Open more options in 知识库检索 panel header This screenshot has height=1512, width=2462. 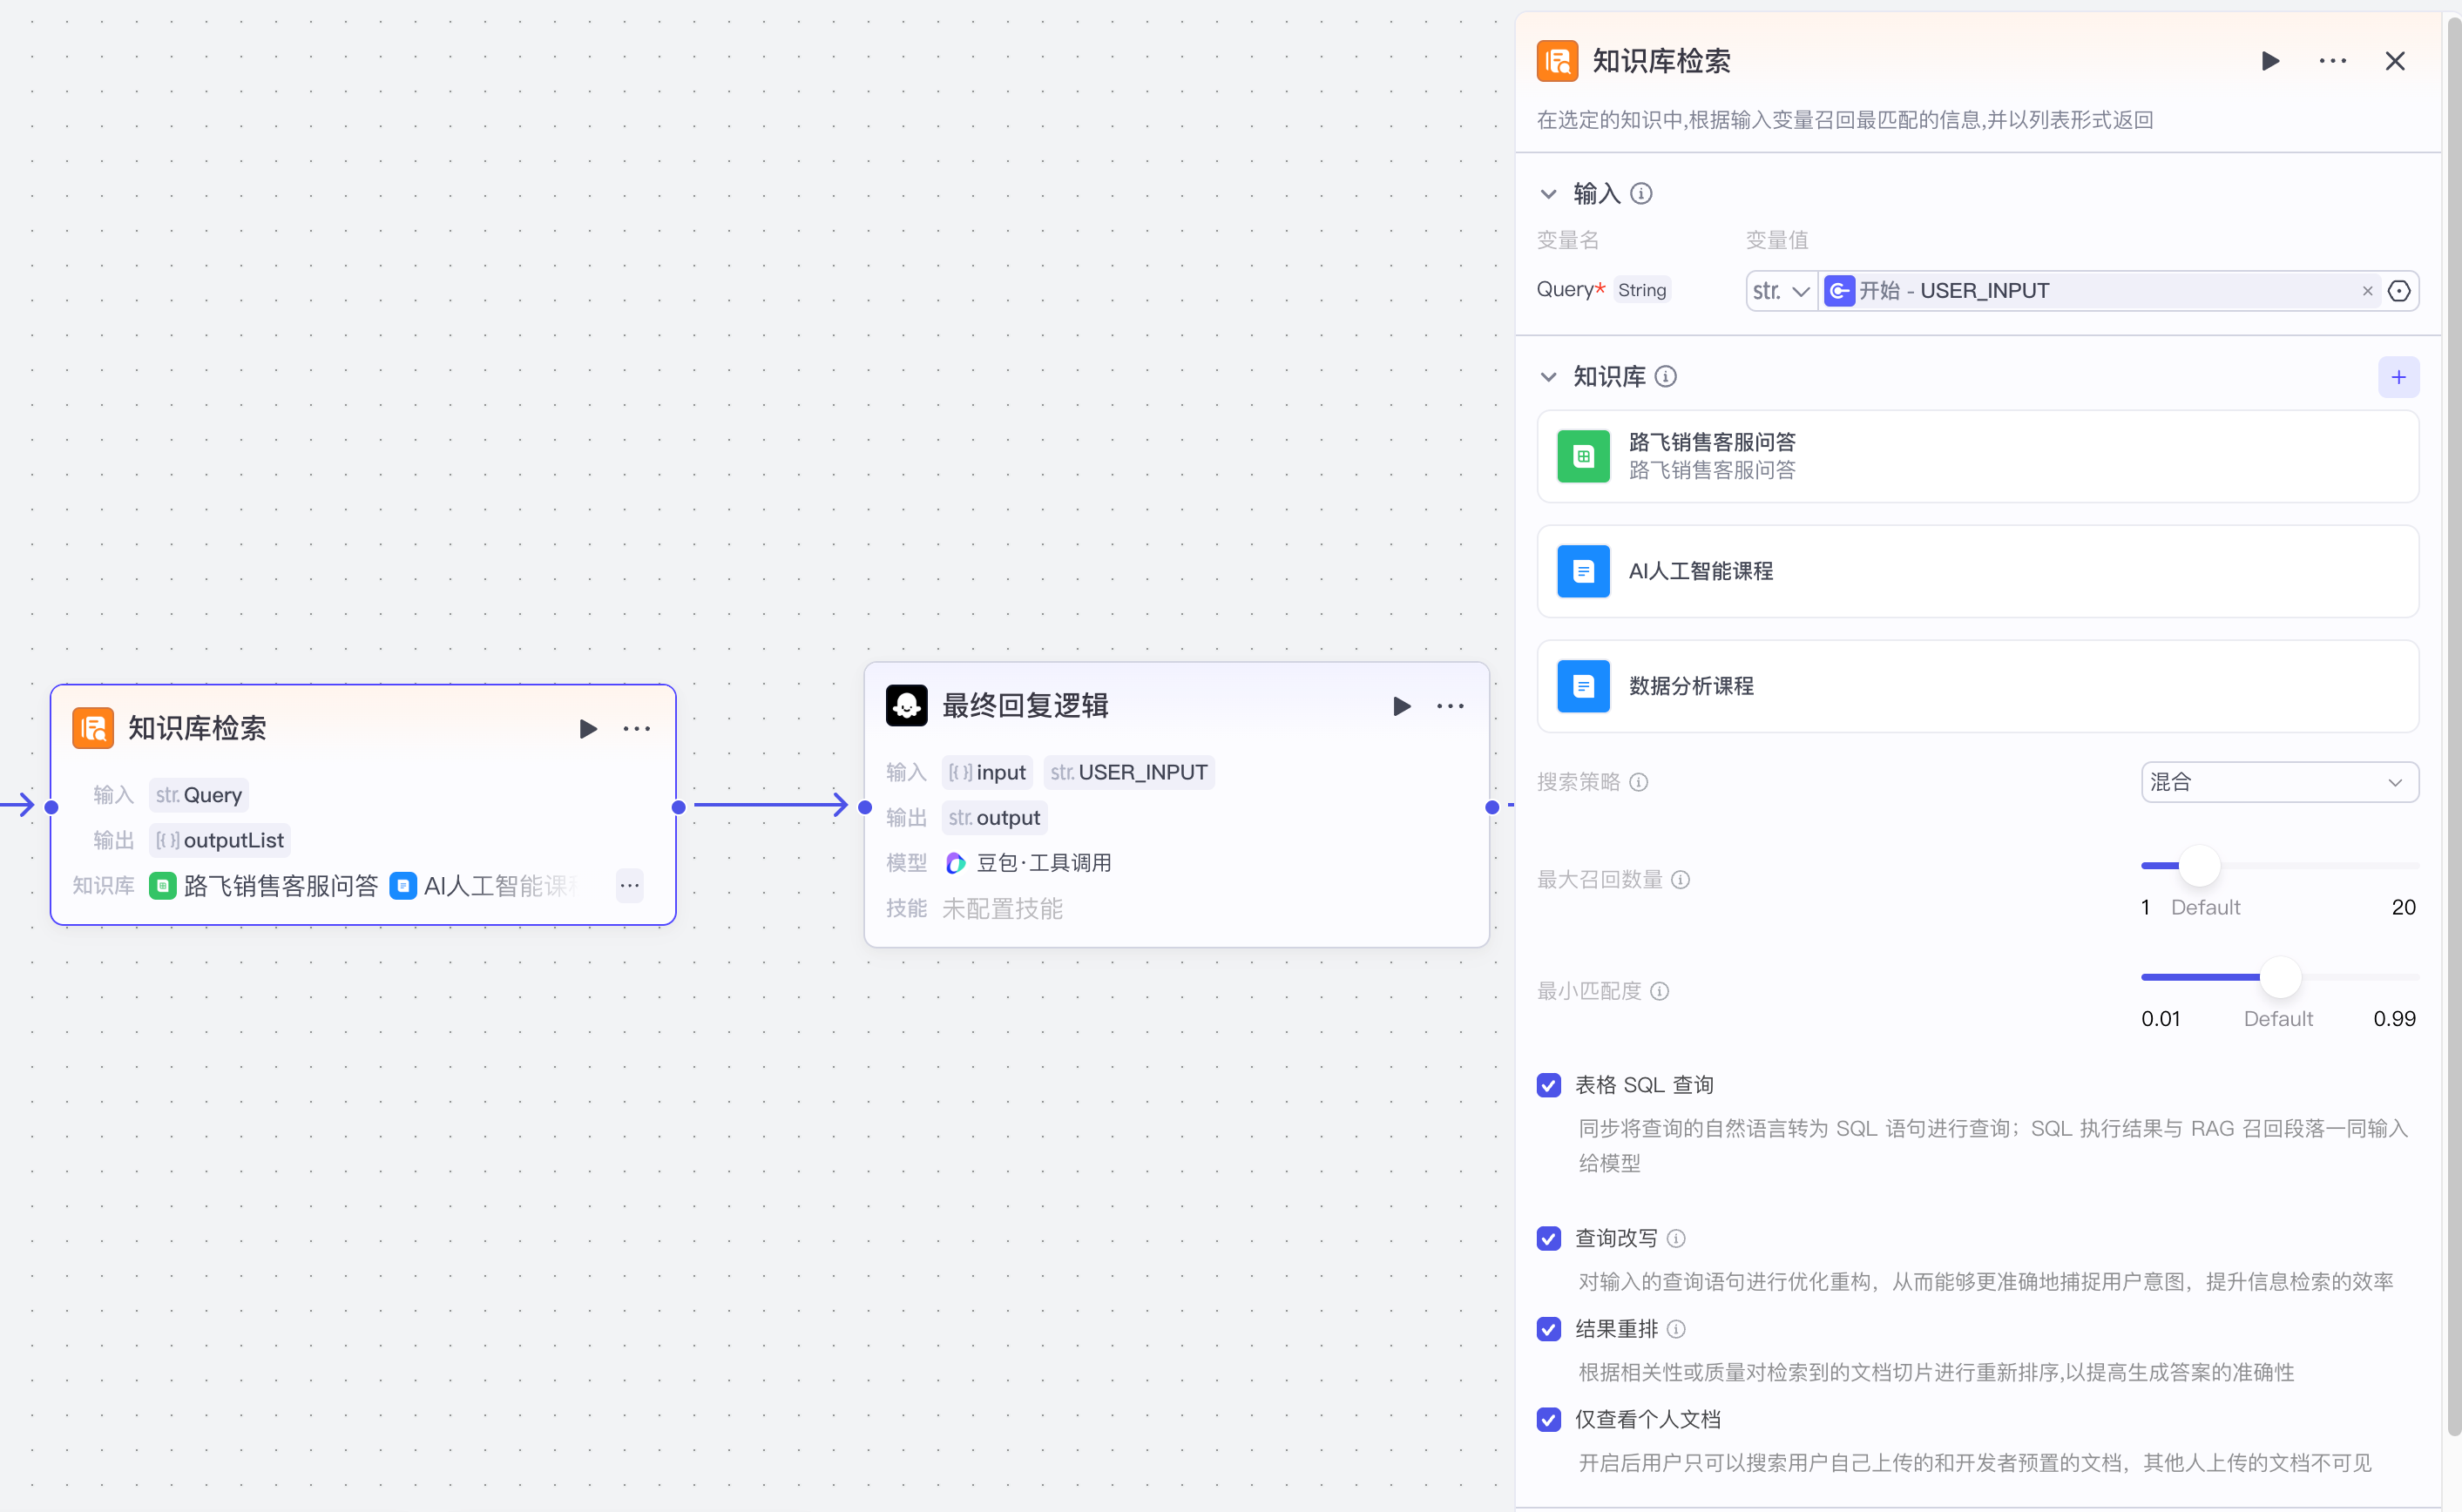tap(2331, 61)
